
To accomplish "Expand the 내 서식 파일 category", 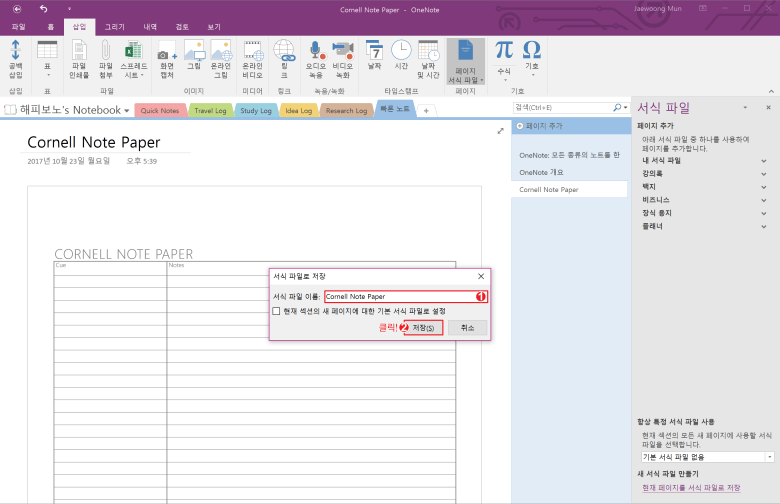I will (x=764, y=161).
